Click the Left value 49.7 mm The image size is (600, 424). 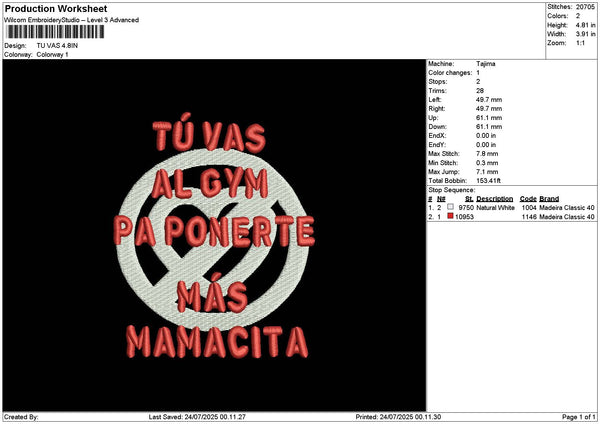(x=489, y=99)
